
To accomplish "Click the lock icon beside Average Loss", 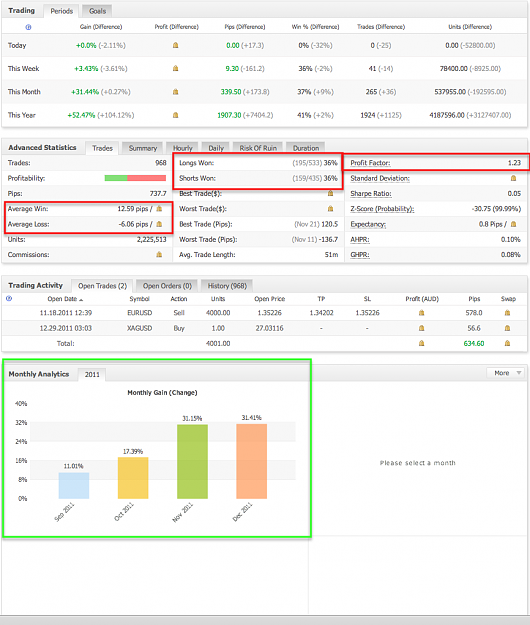I will 159,224.
